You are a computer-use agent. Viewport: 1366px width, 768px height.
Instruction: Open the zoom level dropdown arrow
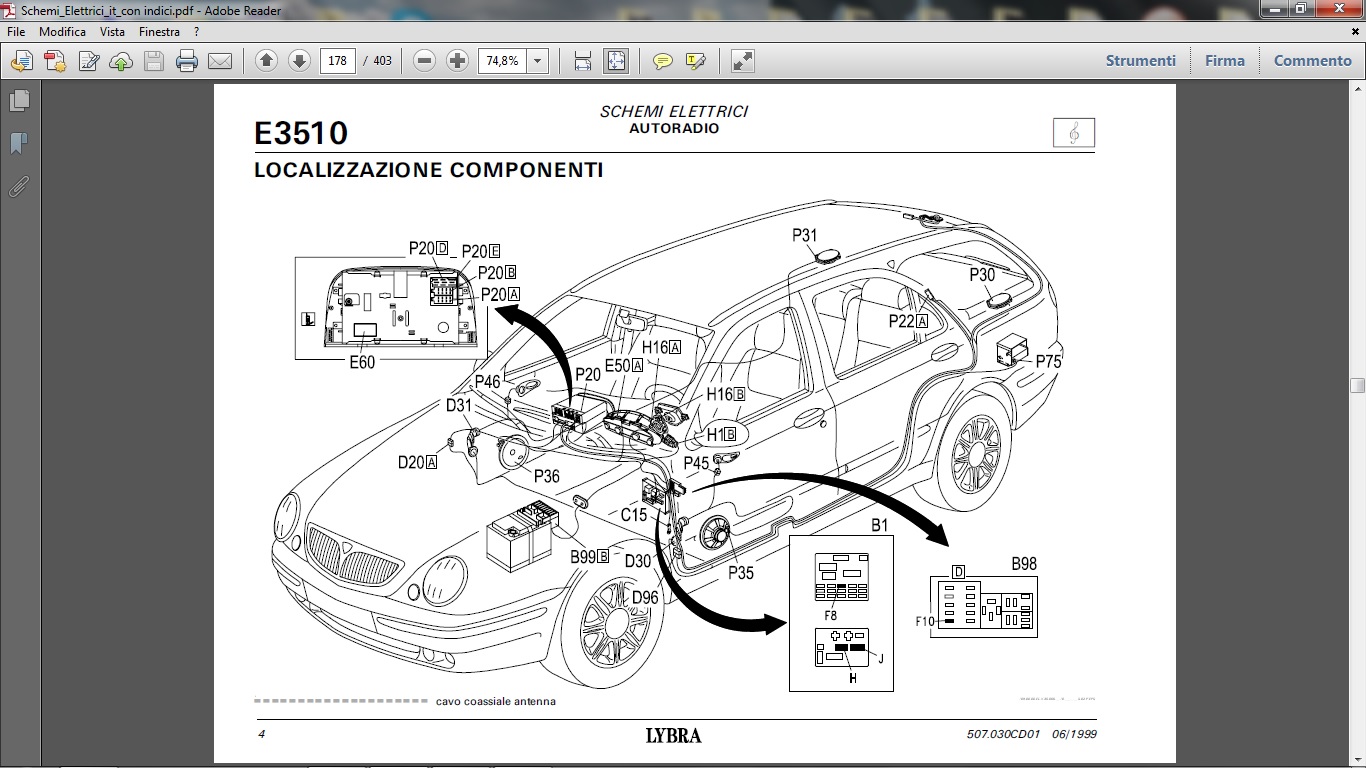pos(538,61)
